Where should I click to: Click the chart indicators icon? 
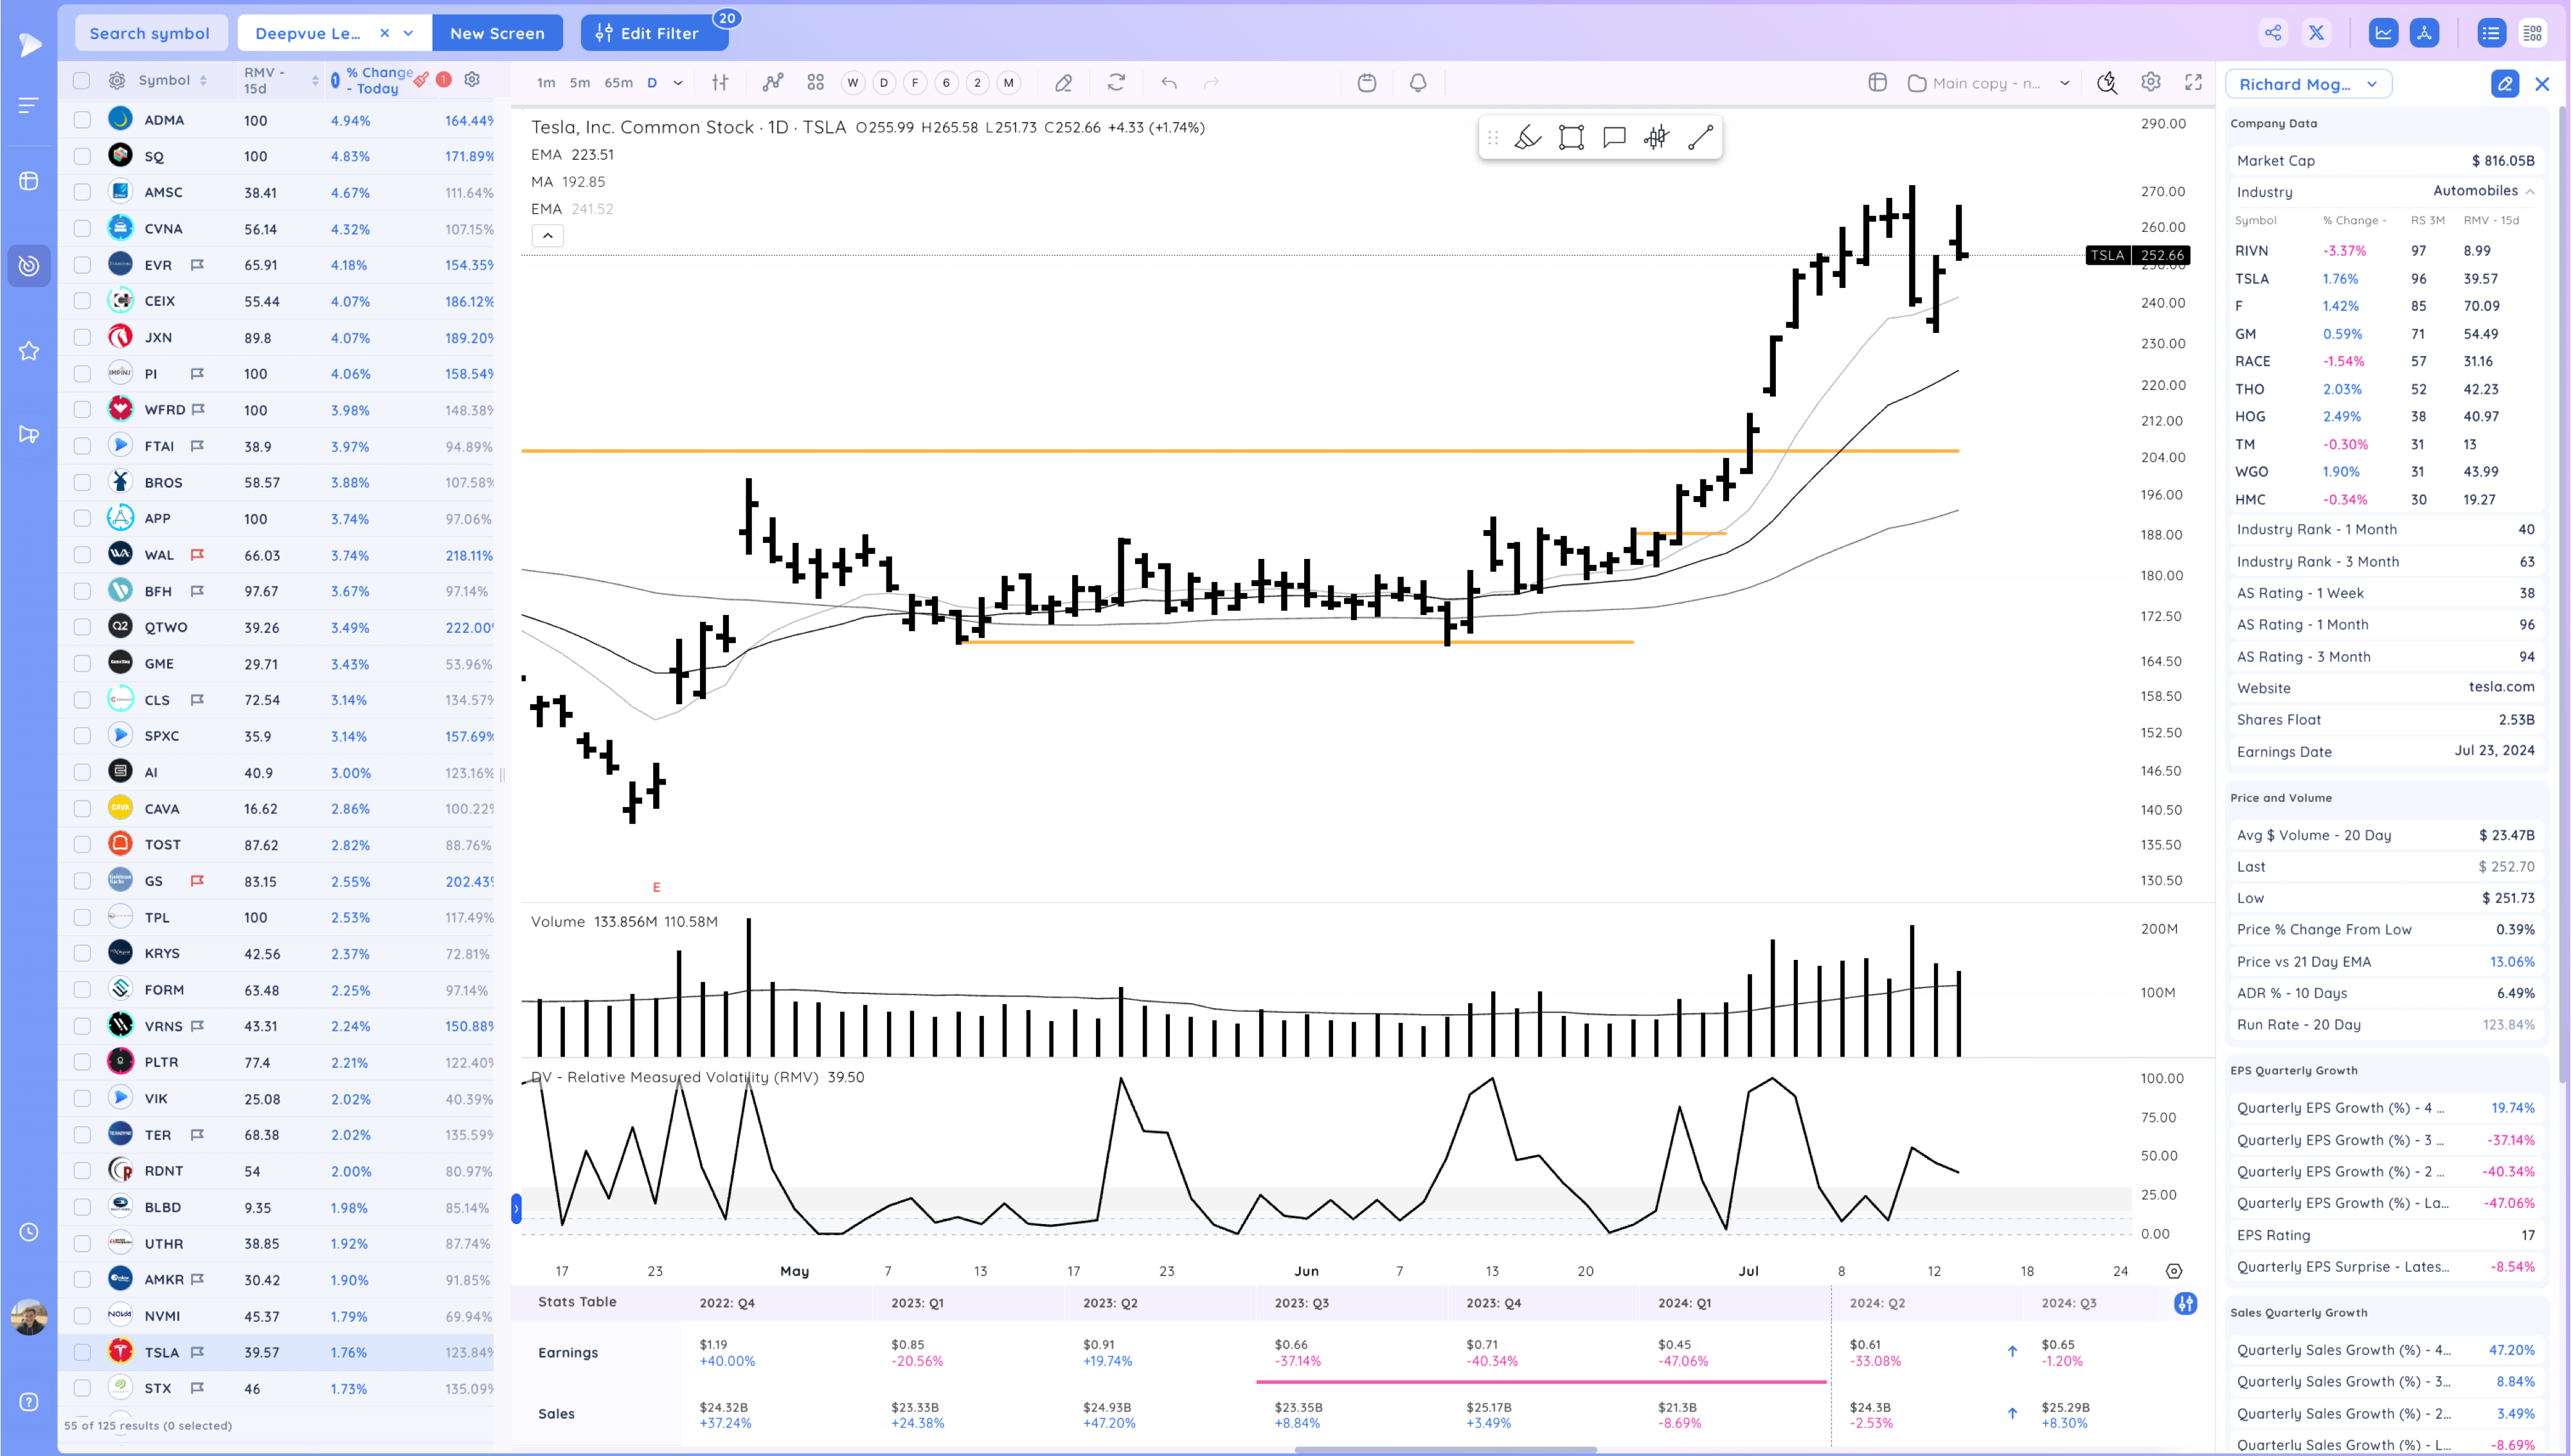[772, 83]
